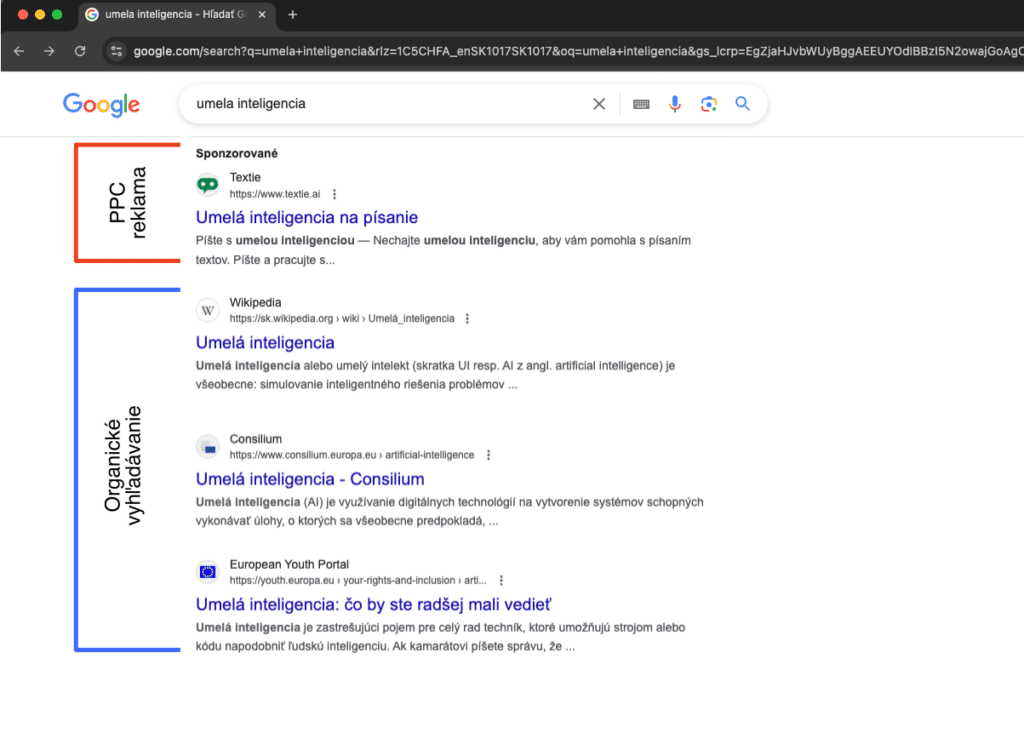Go back with browser back arrow

coord(19,51)
